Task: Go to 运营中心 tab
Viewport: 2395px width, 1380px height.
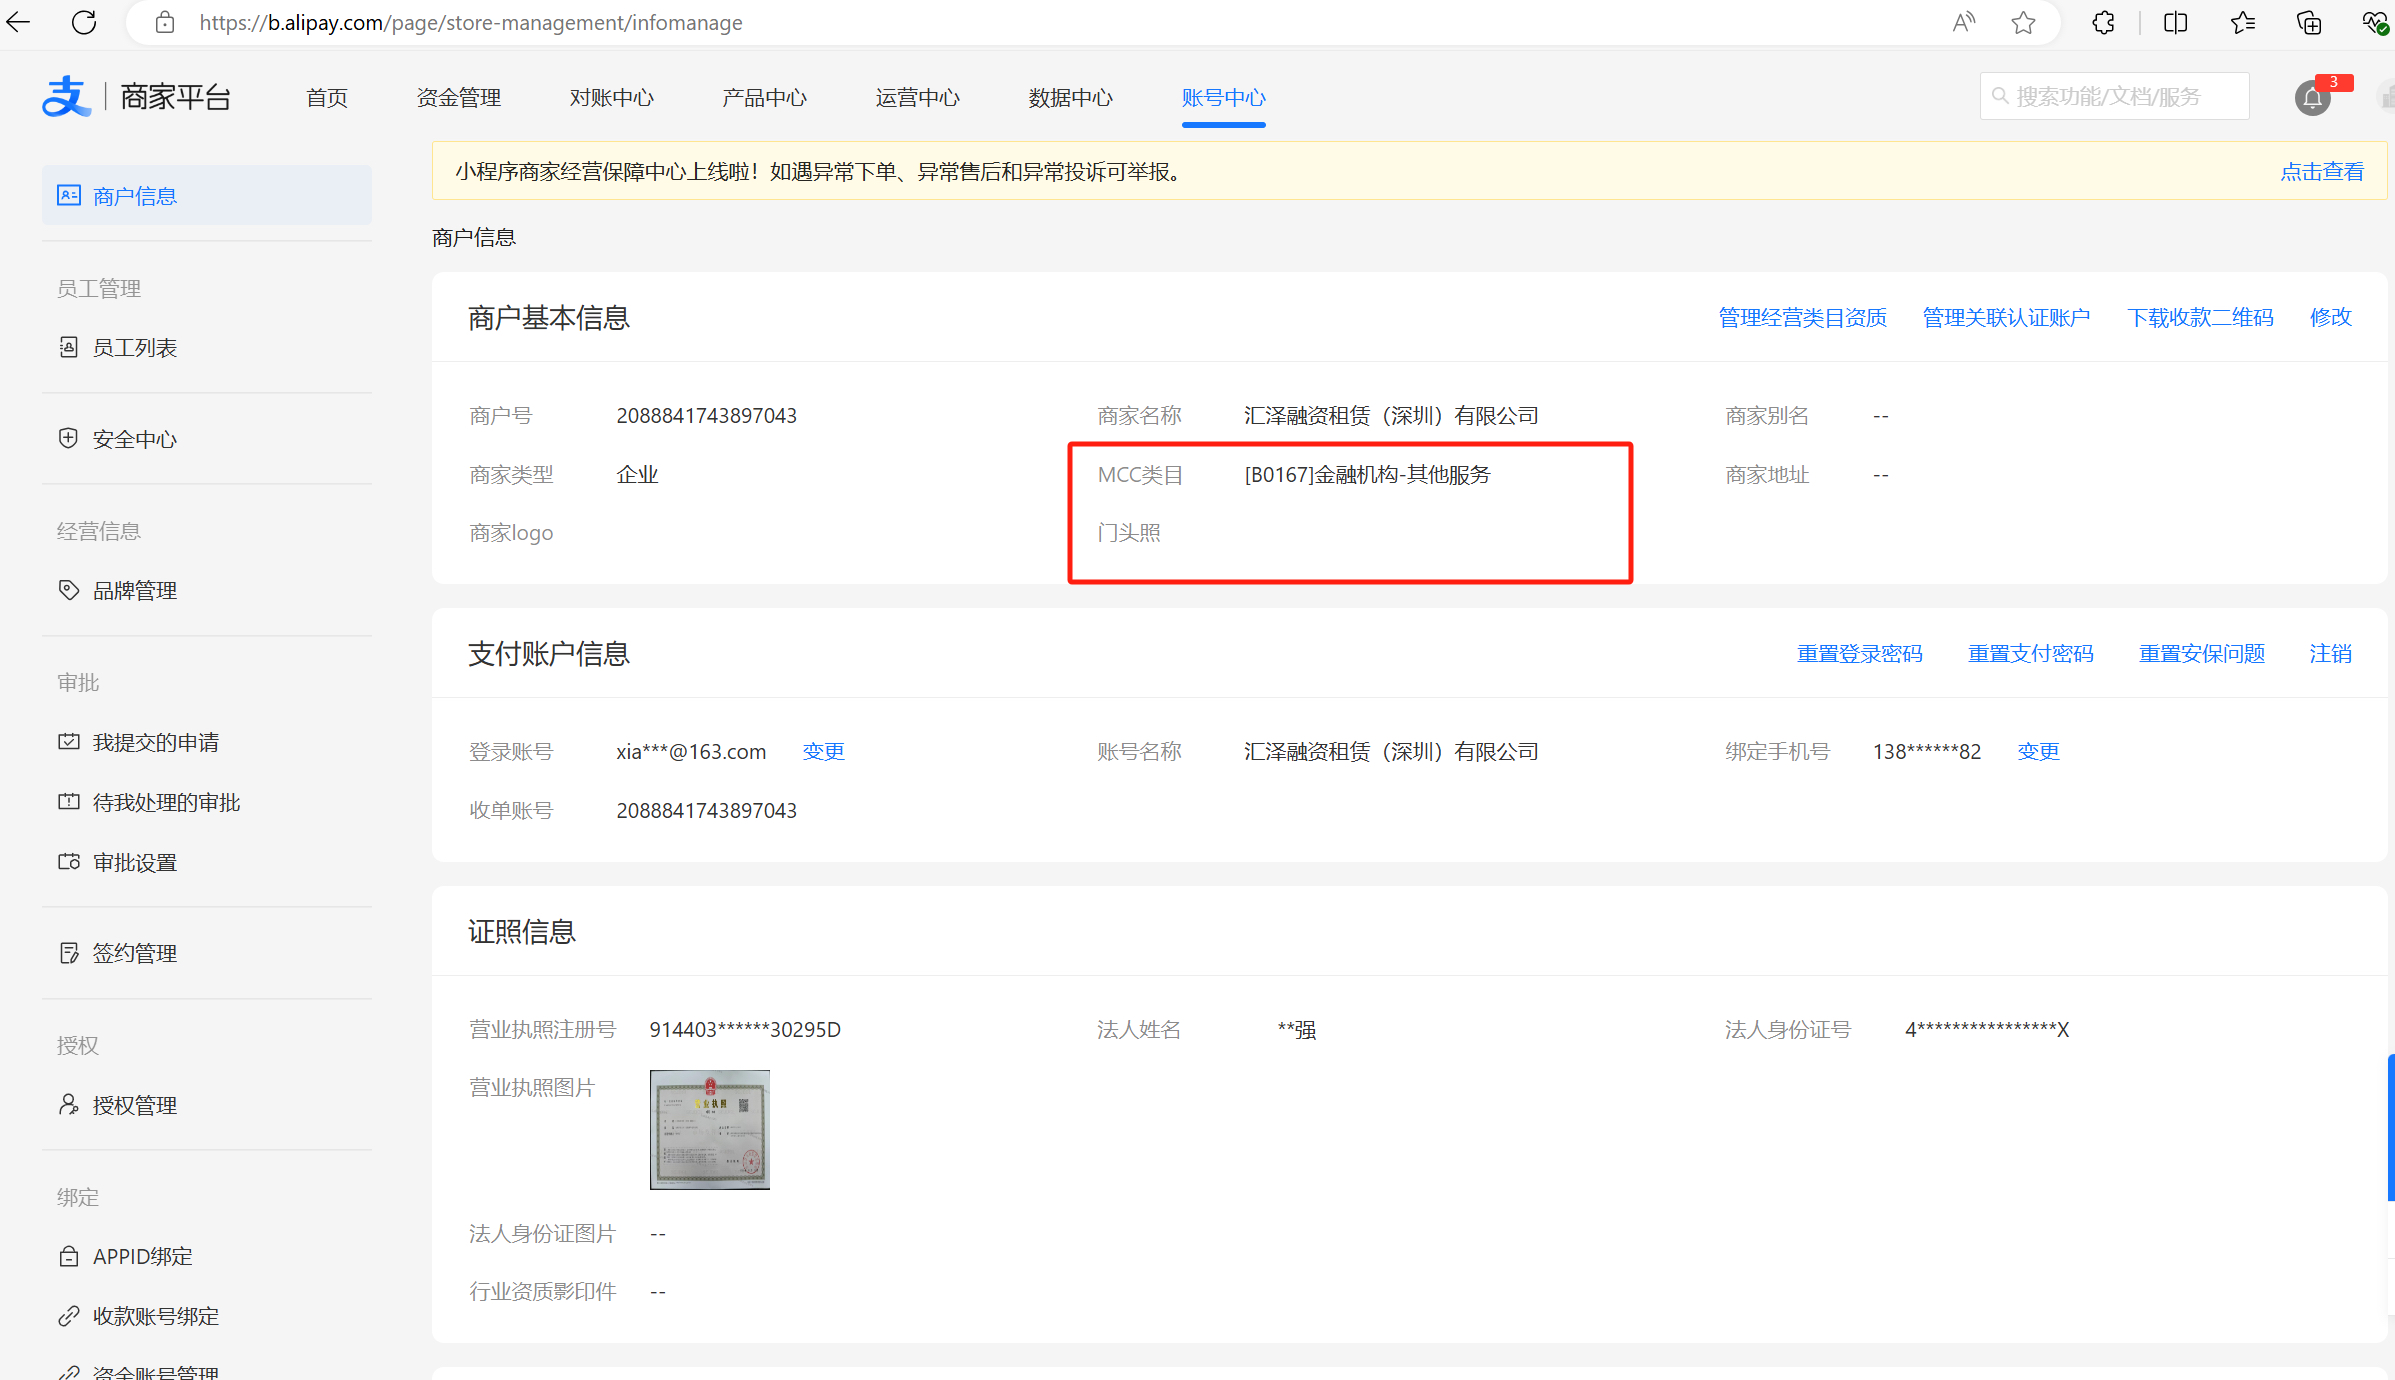Action: pos(918,98)
